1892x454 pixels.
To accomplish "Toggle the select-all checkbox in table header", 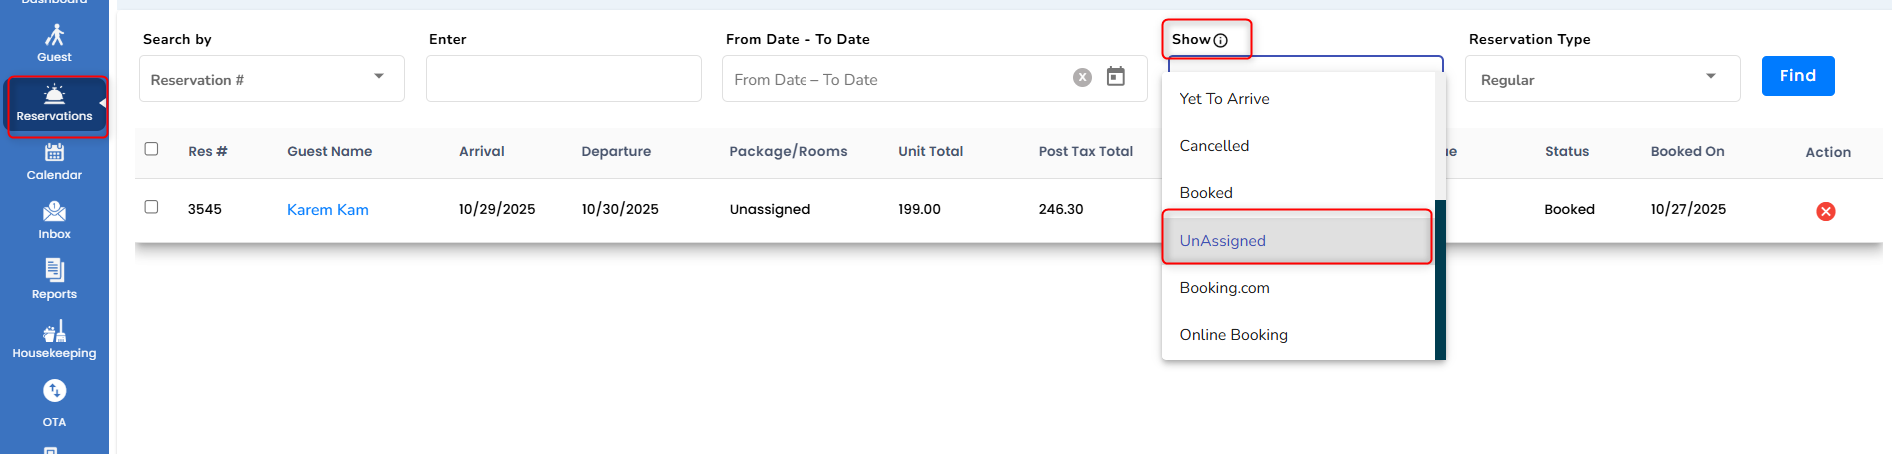I will (152, 149).
